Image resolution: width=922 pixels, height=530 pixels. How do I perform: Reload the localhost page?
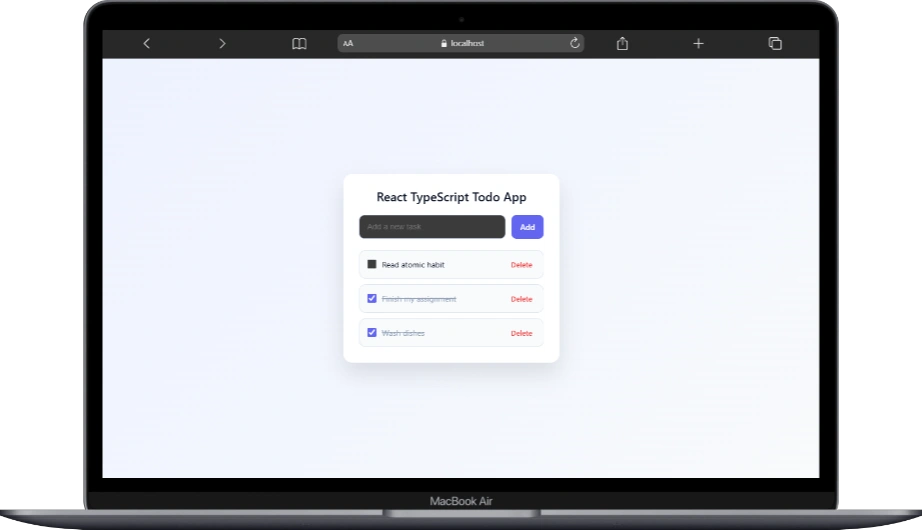574,43
